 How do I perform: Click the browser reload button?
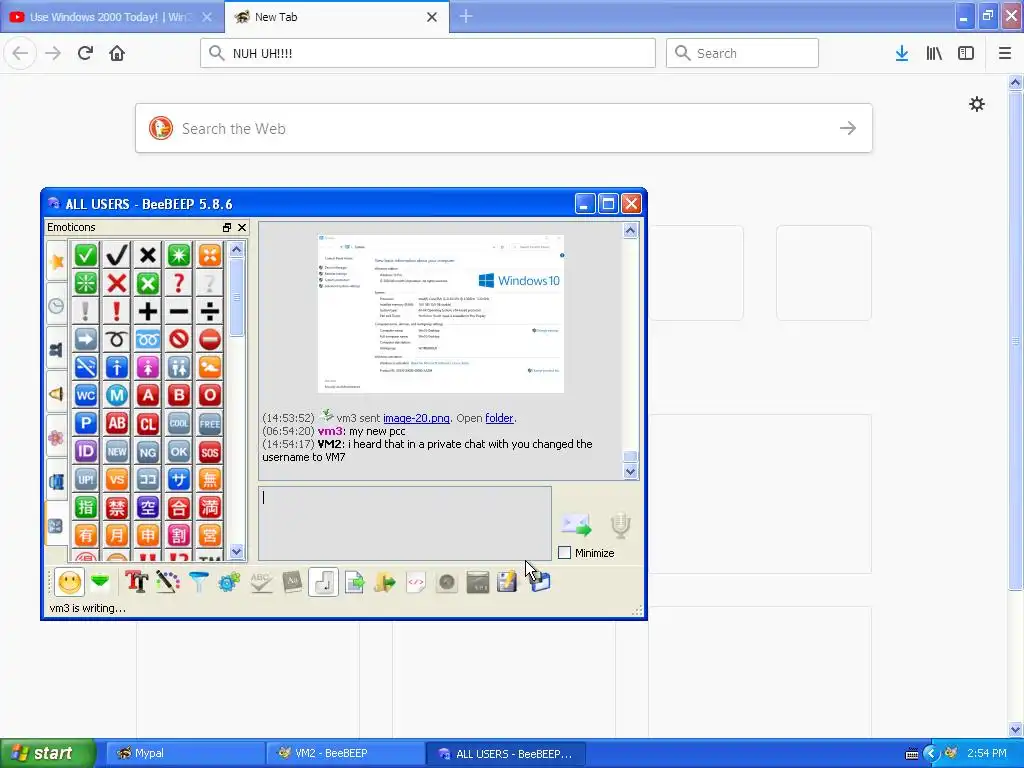click(86, 53)
